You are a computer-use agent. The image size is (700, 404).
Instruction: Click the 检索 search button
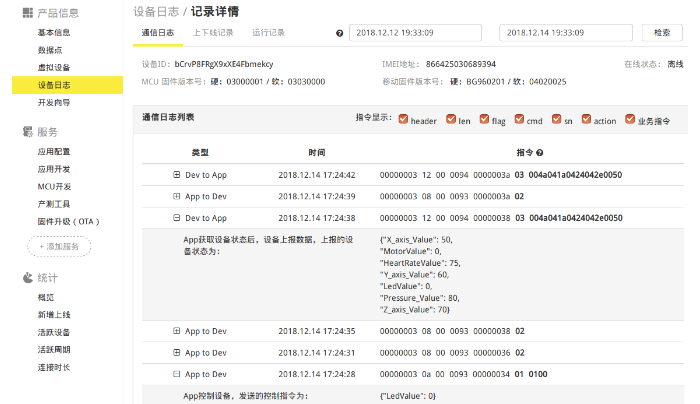[662, 33]
